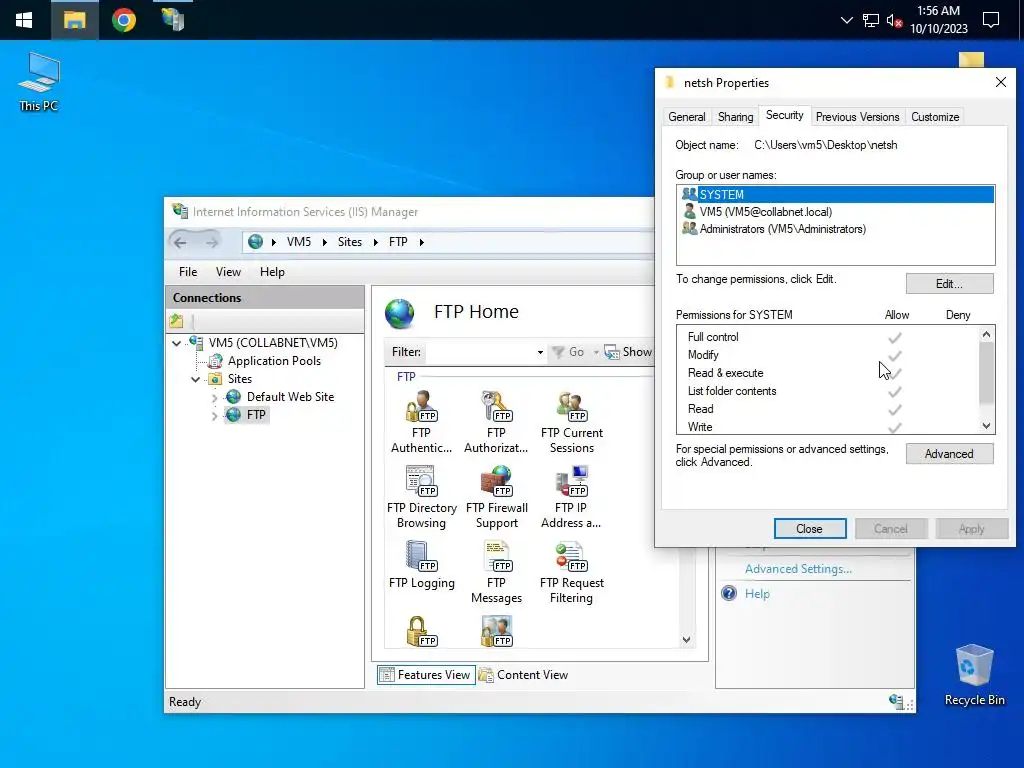Viewport: 1024px width, 768px height.
Task: Expand breadcrumb arrow after Sites
Action: click(376, 242)
